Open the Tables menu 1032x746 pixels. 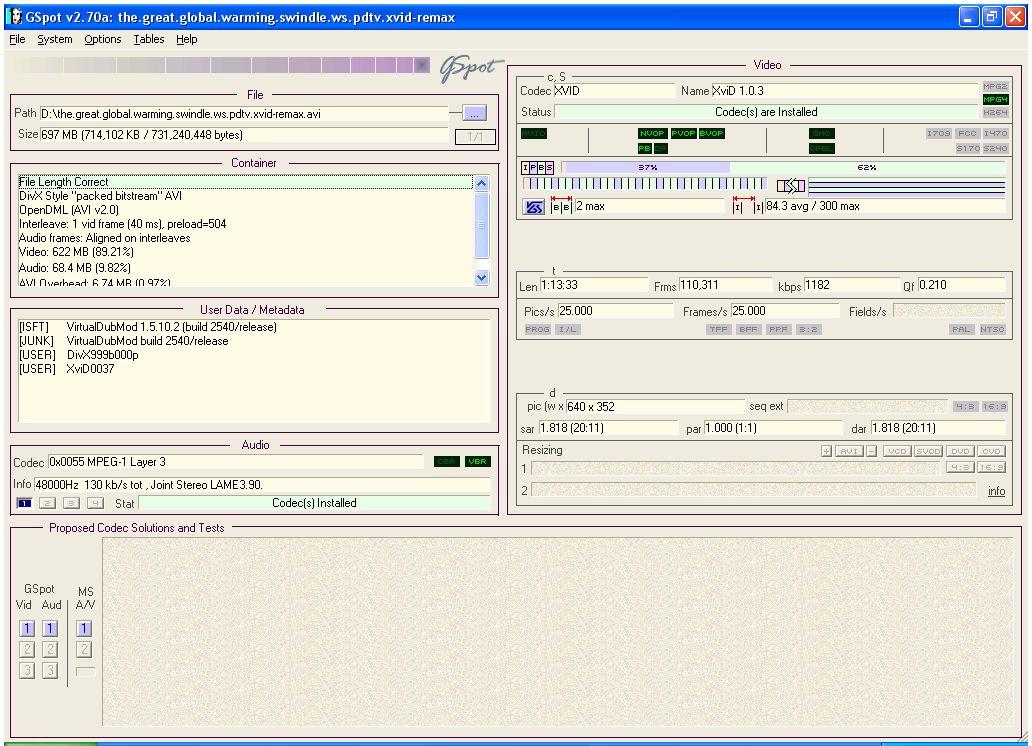coord(149,40)
